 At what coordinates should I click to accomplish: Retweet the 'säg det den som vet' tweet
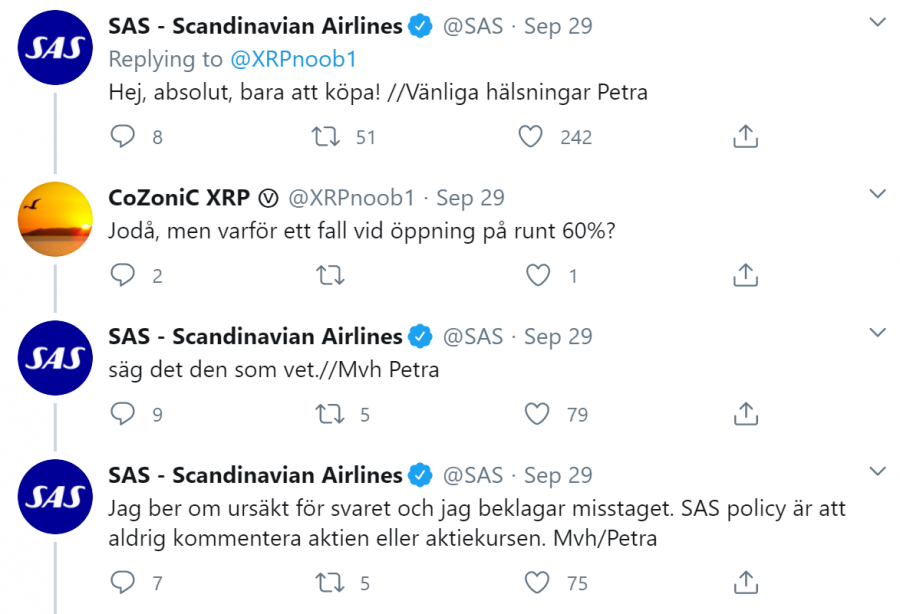point(327,413)
